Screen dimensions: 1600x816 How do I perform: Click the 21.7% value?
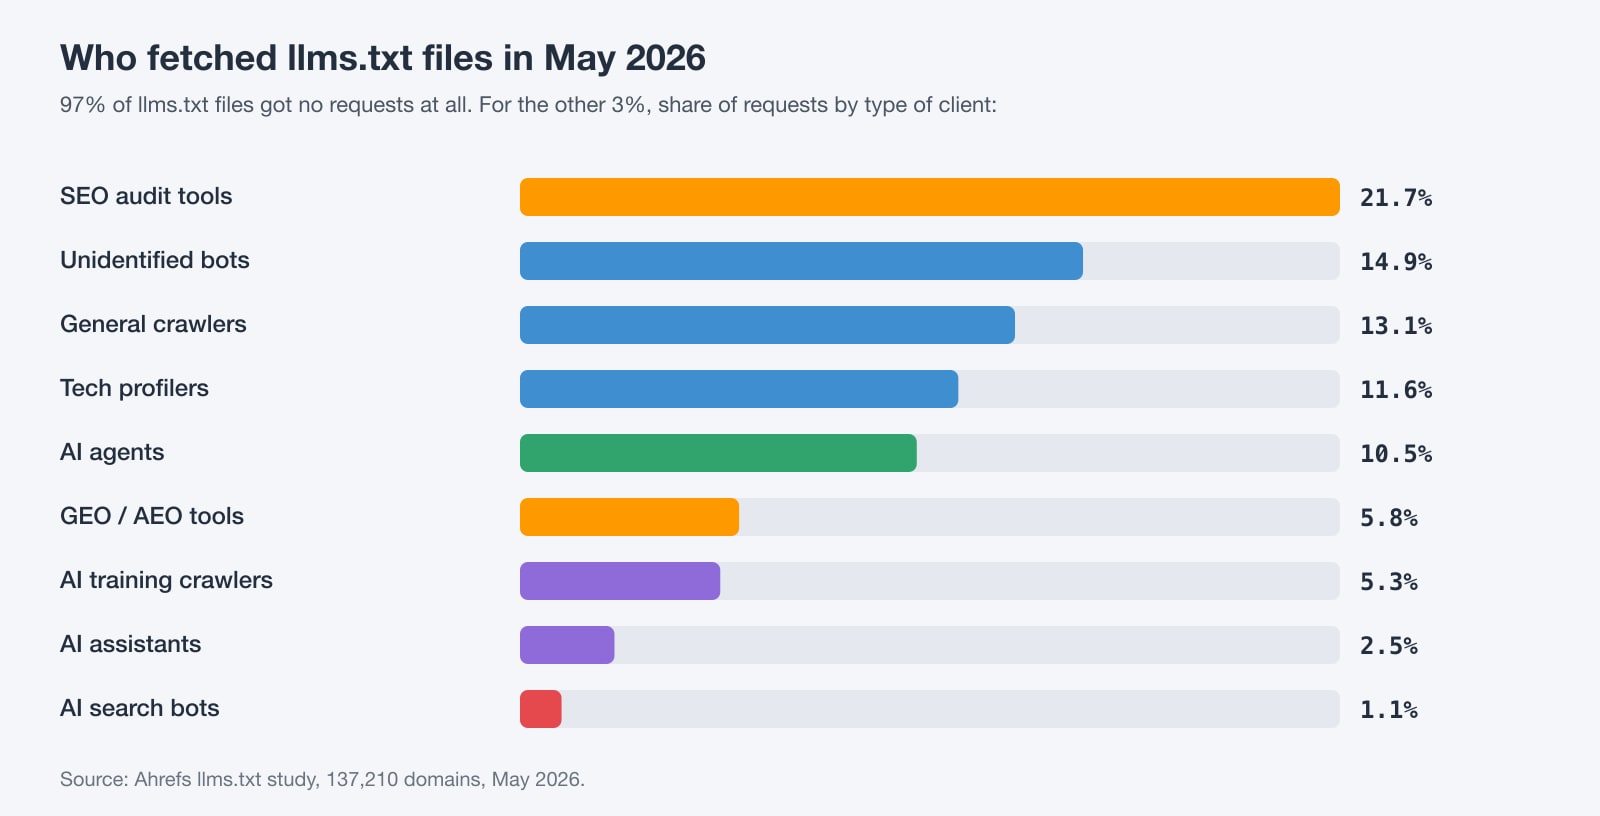[x=1396, y=198]
